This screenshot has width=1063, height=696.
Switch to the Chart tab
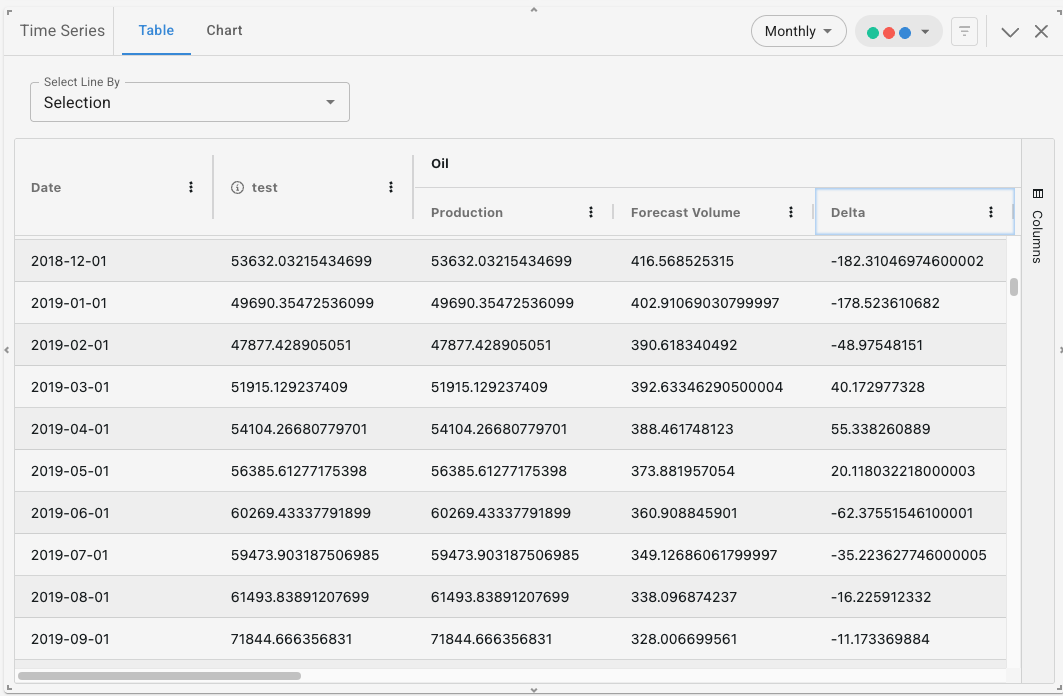click(x=224, y=30)
